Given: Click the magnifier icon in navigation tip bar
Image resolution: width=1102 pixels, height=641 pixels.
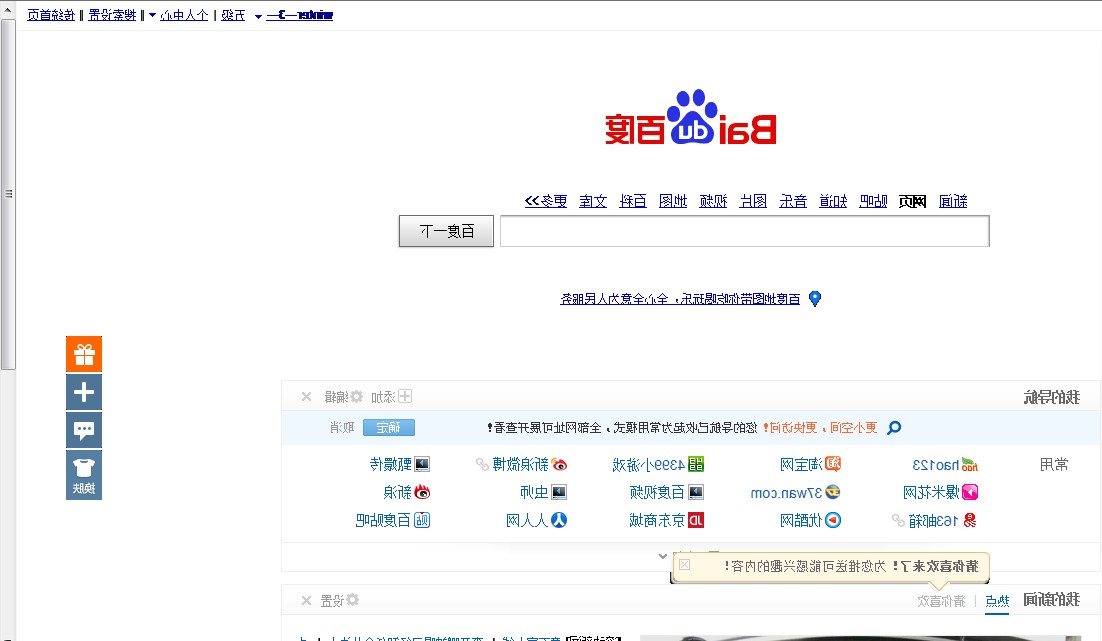Looking at the screenshot, I should (894, 427).
